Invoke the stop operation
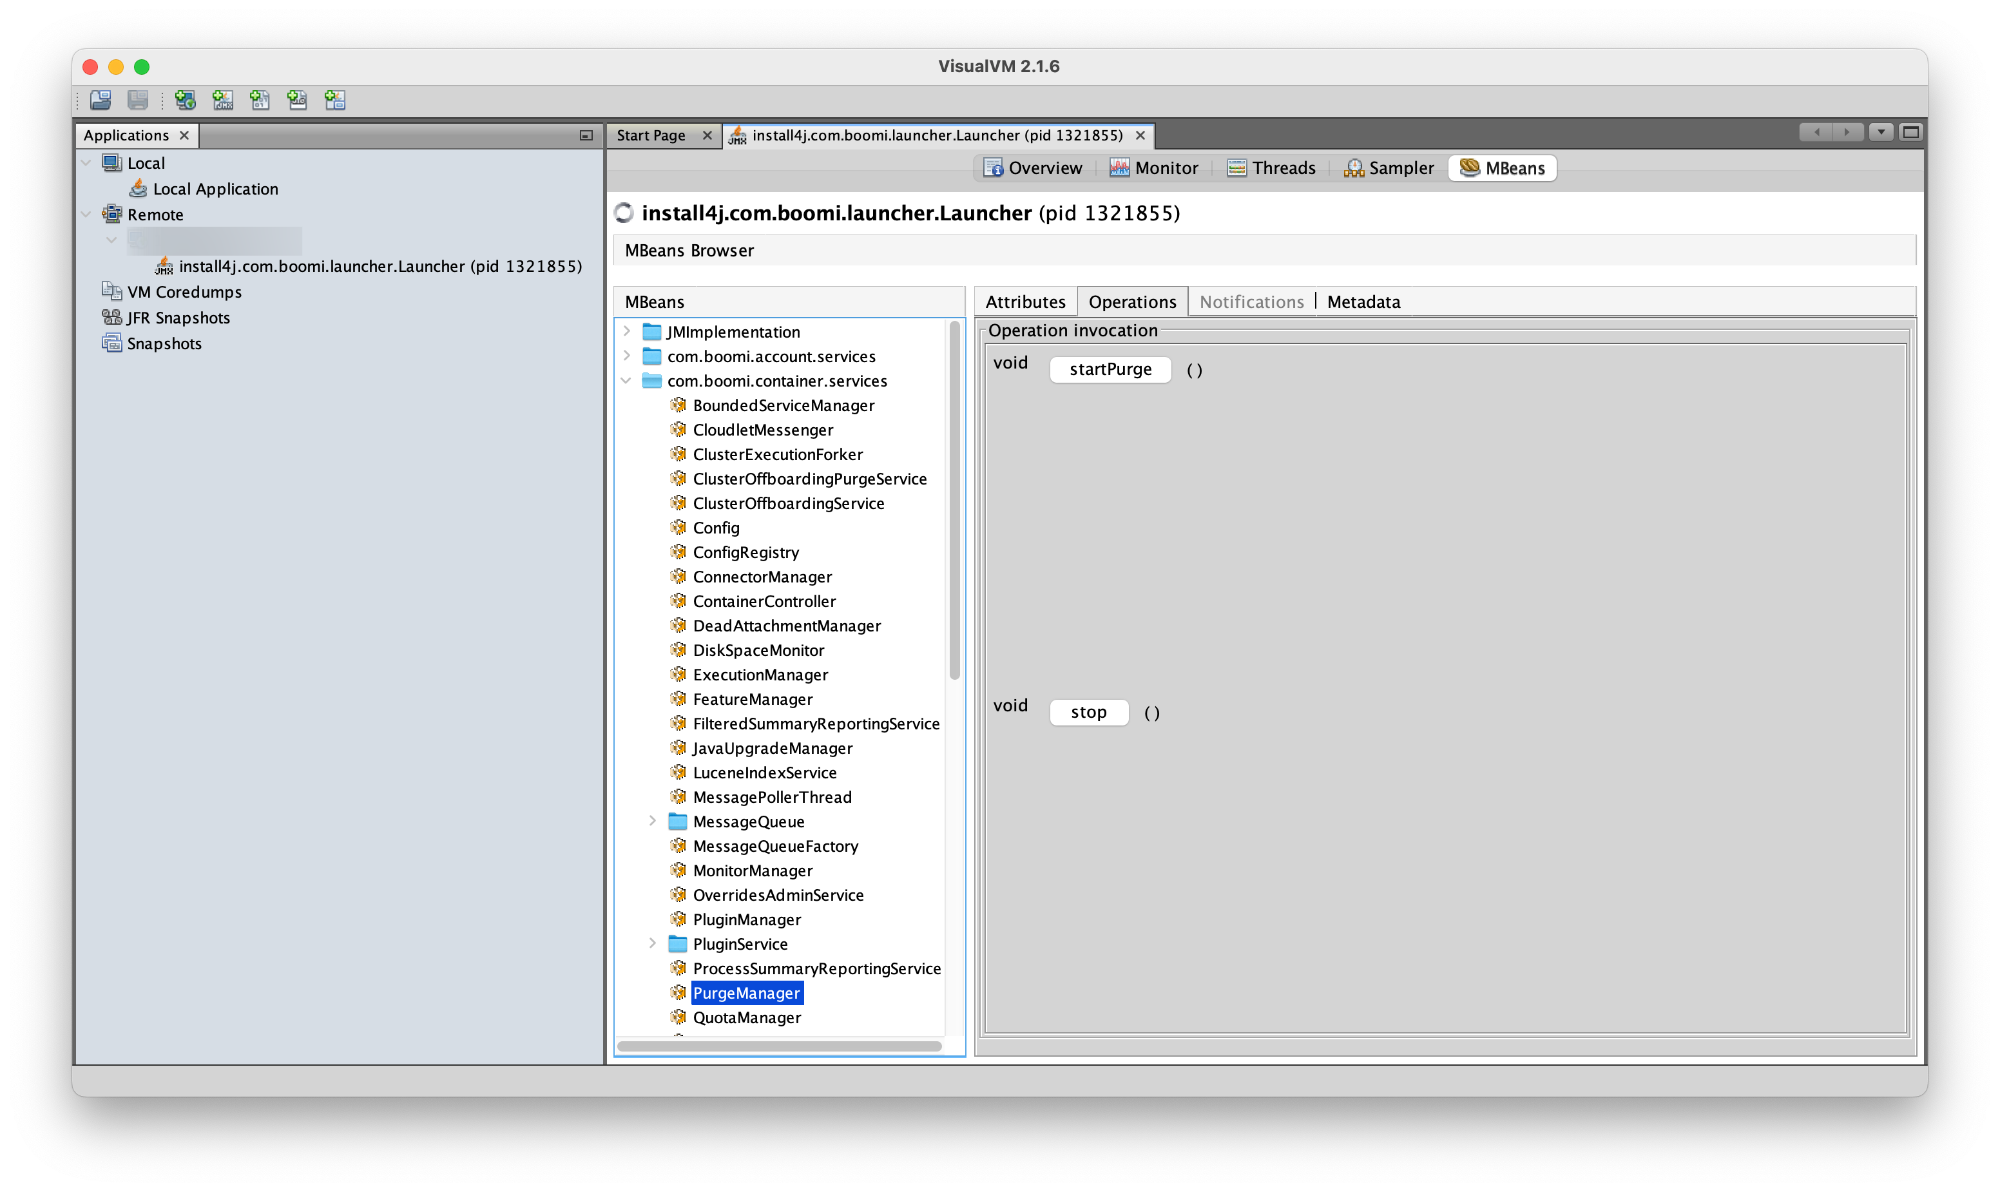This screenshot has width=2000, height=1192. pyautogui.click(x=1088, y=712)
